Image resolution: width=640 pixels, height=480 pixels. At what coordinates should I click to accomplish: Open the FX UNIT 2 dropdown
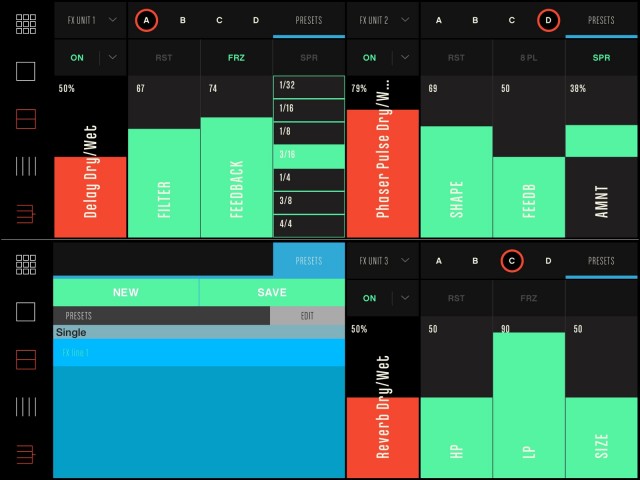coord(382,20)
